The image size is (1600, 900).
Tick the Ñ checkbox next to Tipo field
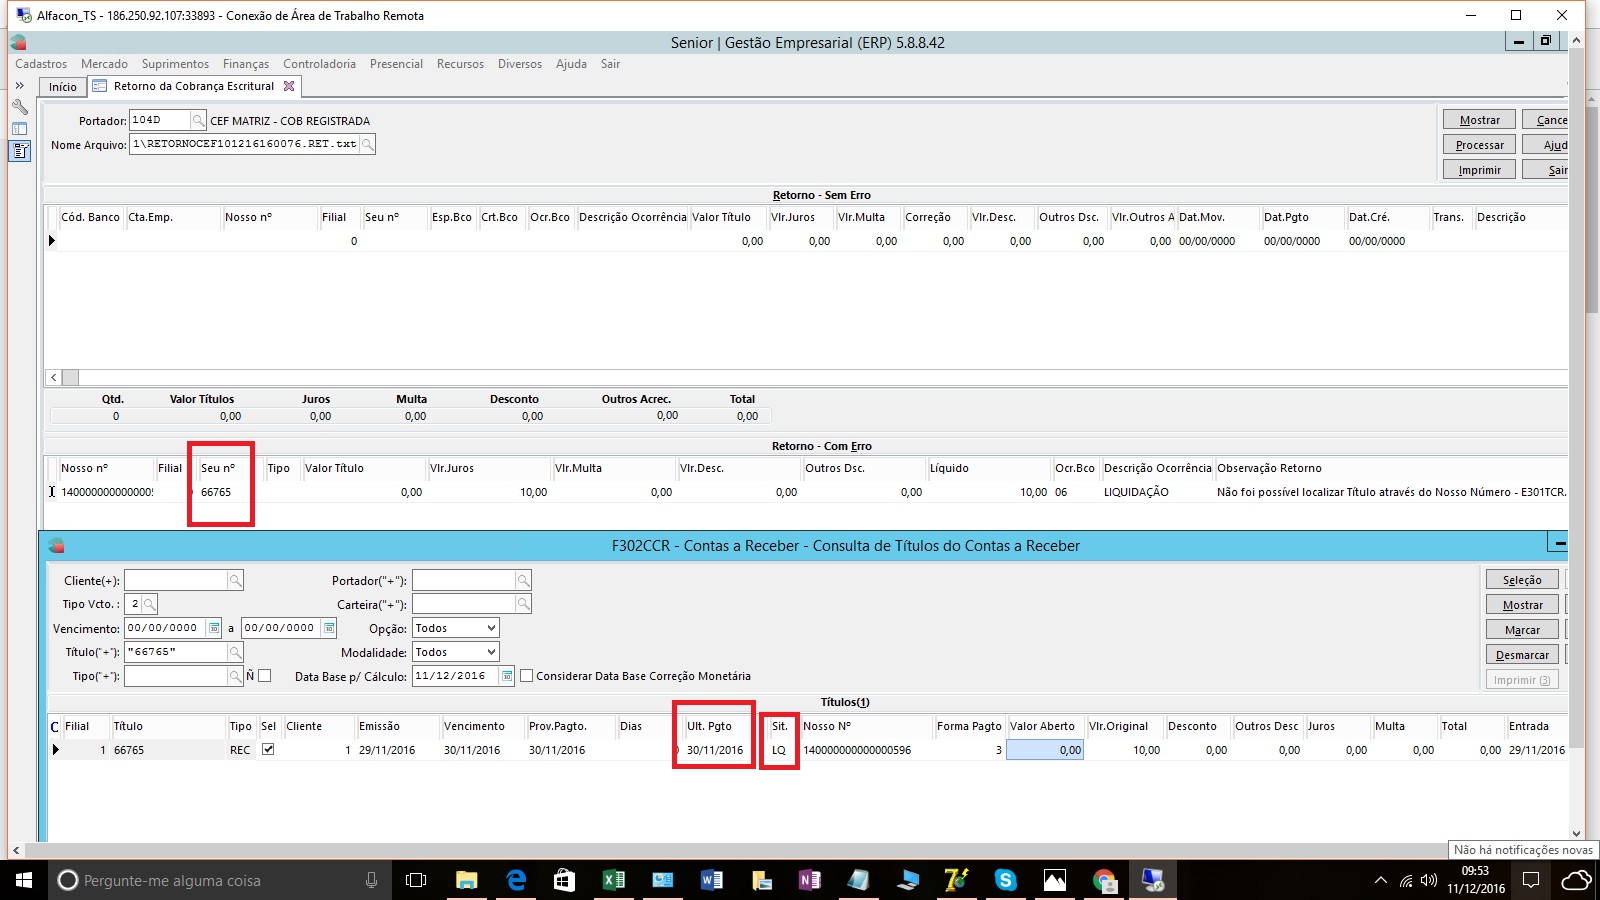tap(265, 677)
